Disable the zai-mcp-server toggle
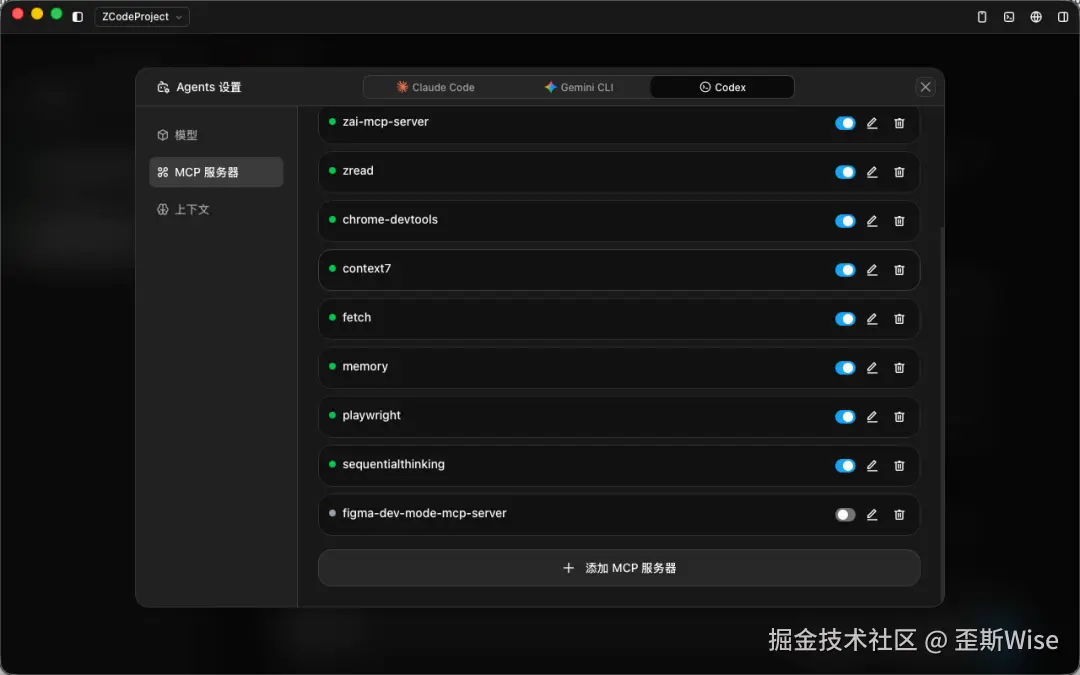 pos(845,123)
